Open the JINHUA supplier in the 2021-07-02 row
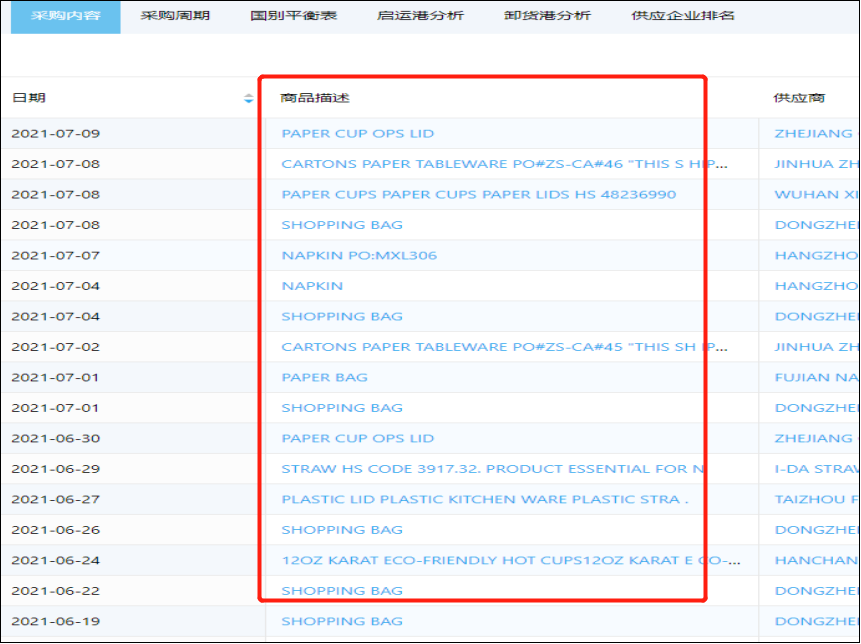Screen dimensions: 861x644 point(817,347)
